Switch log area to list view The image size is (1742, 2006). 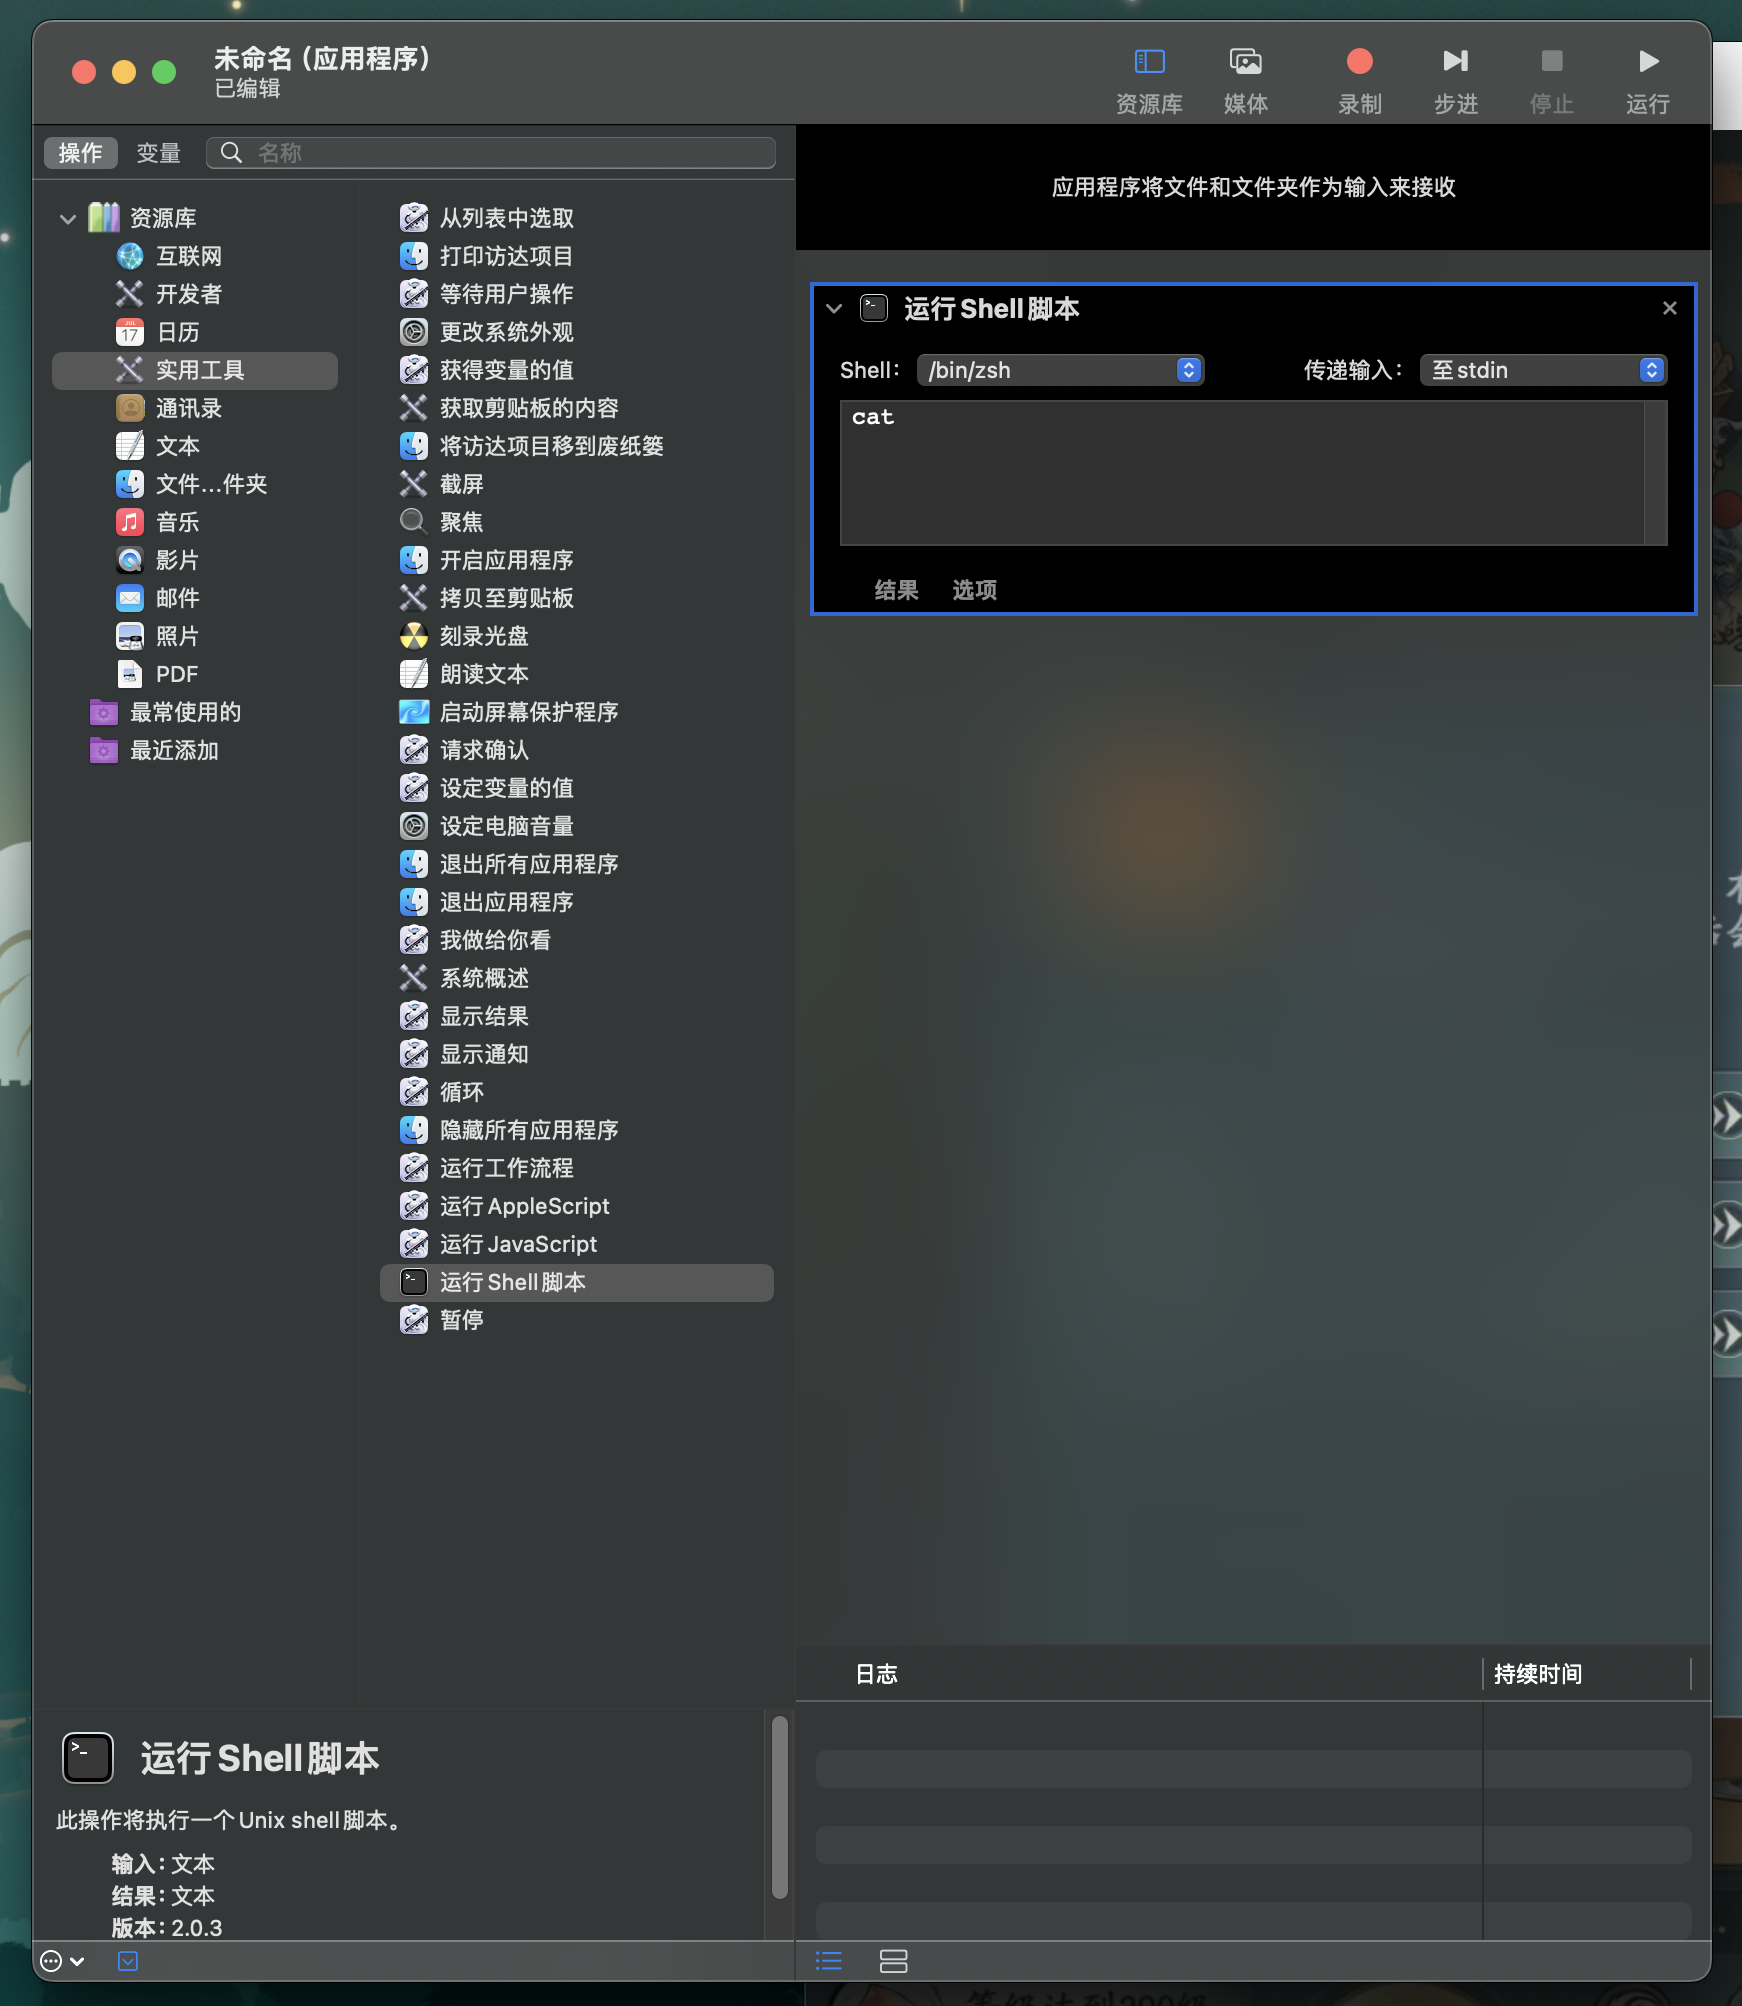click(x=828, y=1961)
